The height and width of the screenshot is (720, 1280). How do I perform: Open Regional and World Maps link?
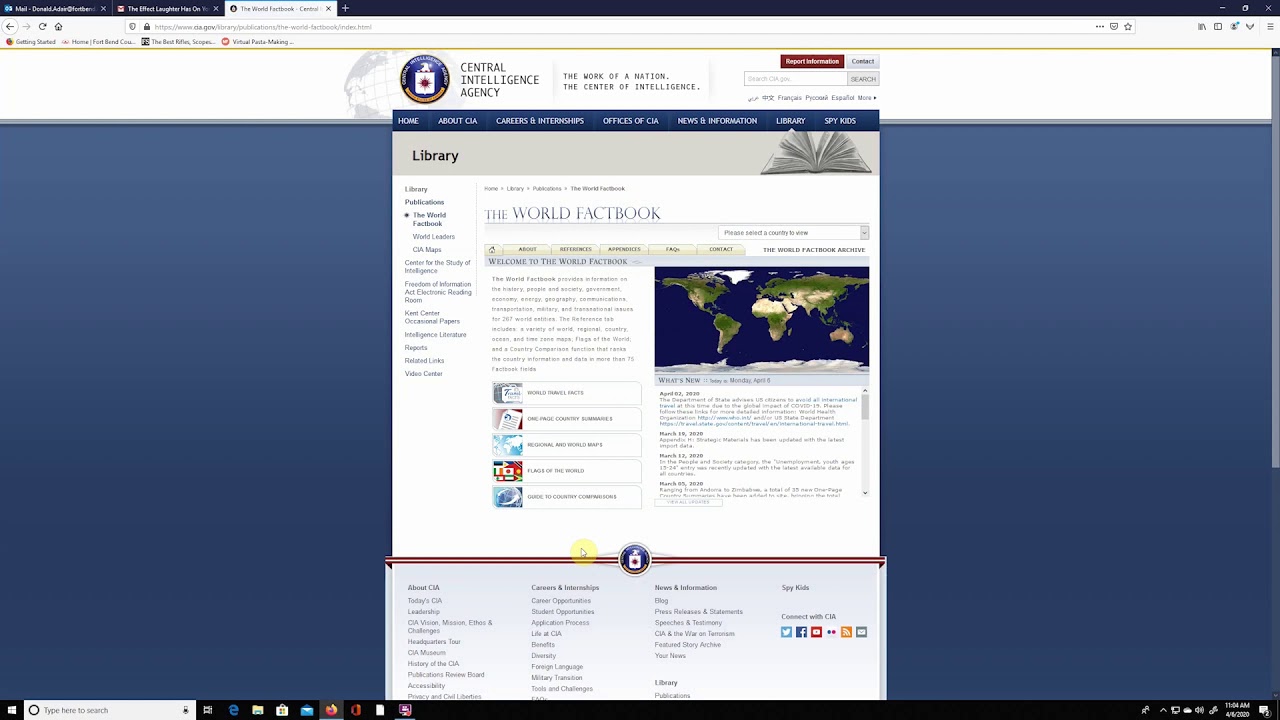pyautogui.click(x=567, y=445)
